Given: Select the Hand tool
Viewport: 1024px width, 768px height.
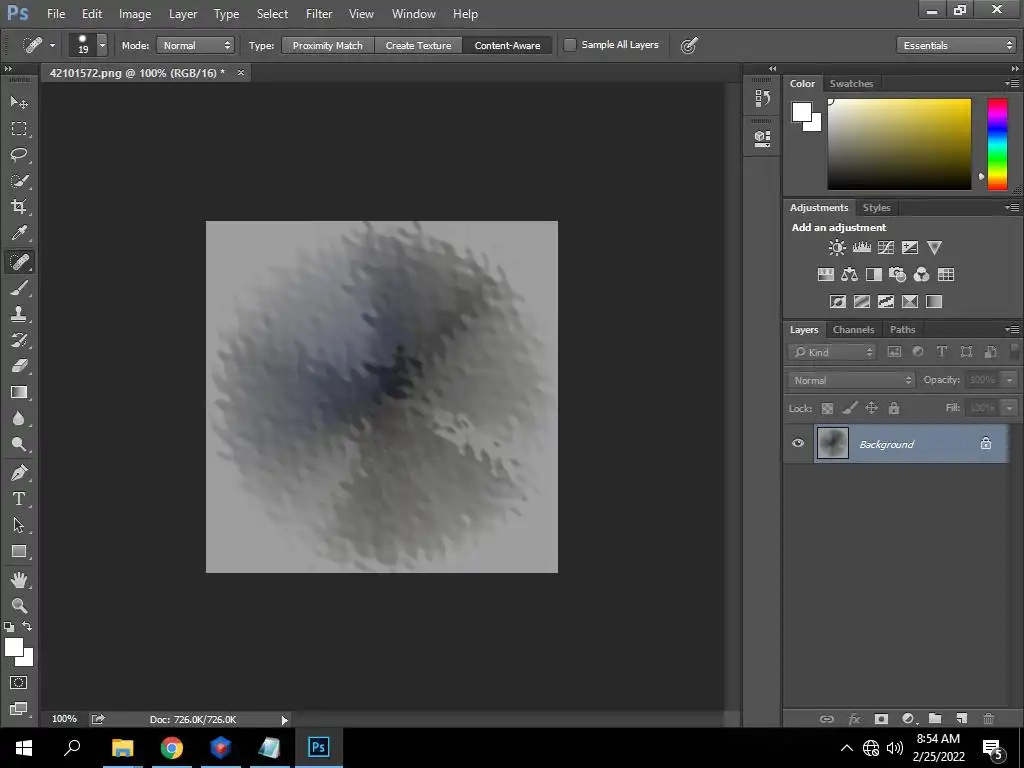Looking at the screenshot, I should 19,580.
